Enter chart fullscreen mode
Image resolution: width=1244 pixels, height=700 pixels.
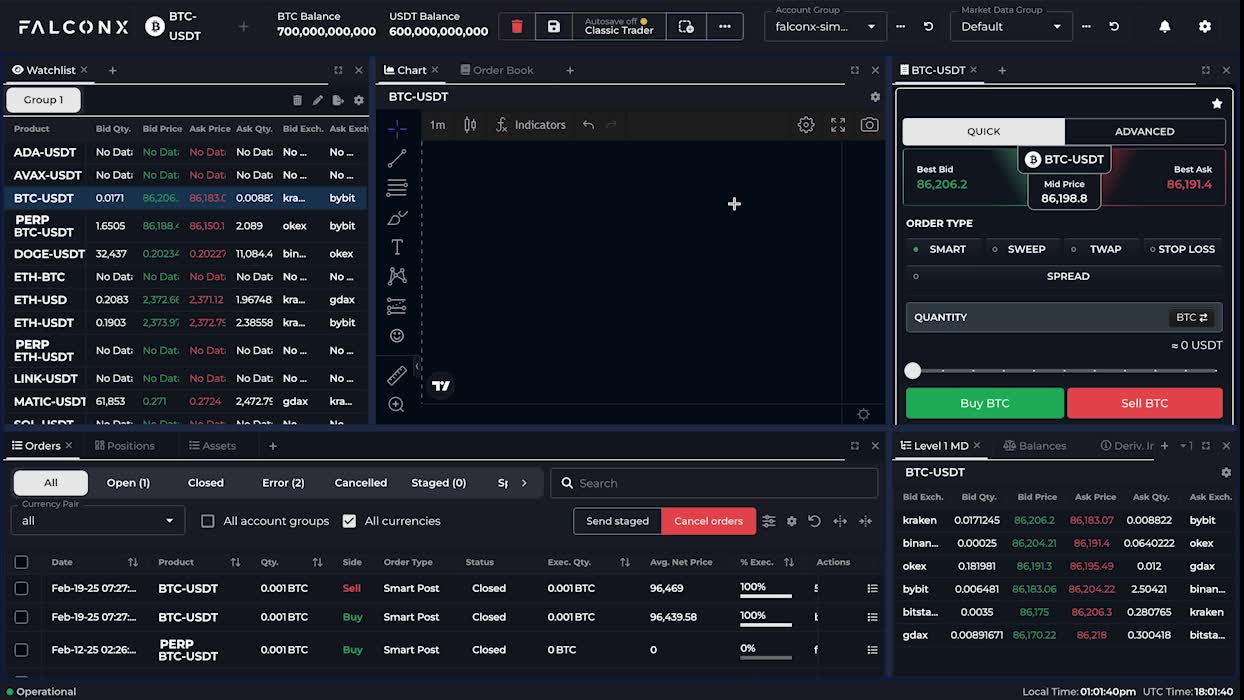[x=838, y=125]
